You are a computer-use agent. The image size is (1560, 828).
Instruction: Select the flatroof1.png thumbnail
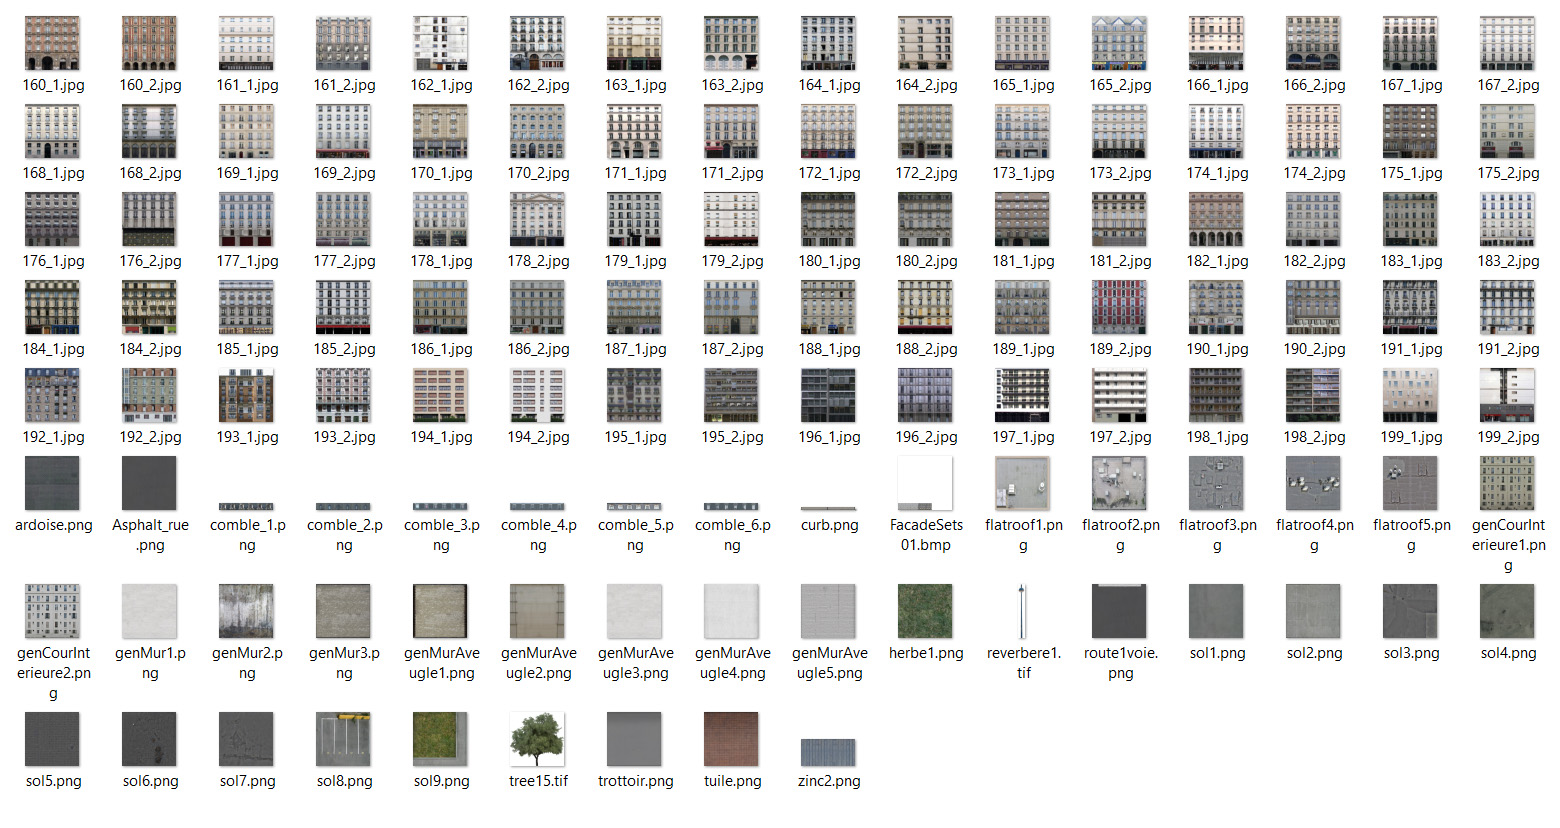(1022, 483)
